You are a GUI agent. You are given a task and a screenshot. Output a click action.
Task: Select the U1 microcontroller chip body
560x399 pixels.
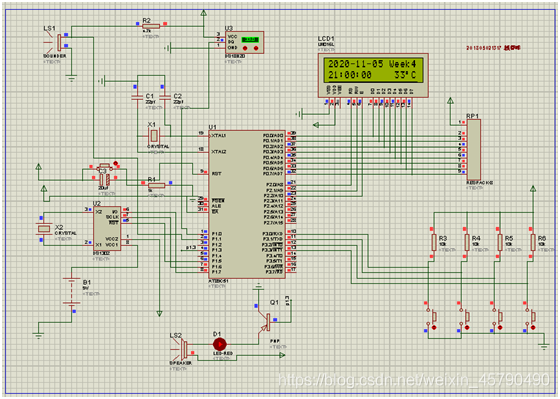point(247,204)
